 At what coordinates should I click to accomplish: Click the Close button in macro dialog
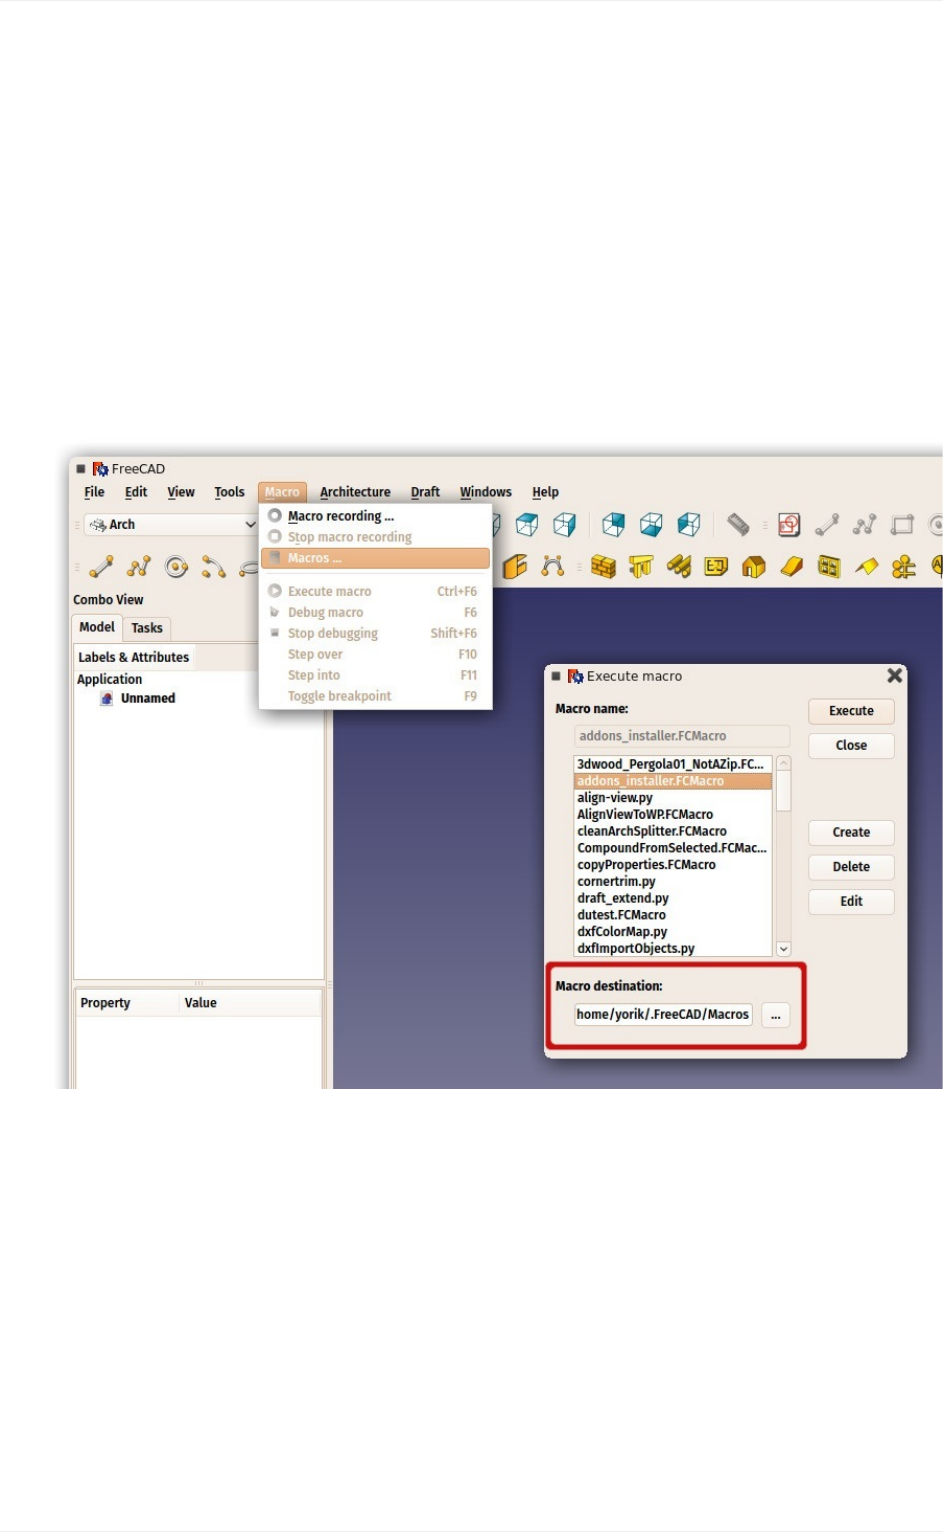(851, 745)
